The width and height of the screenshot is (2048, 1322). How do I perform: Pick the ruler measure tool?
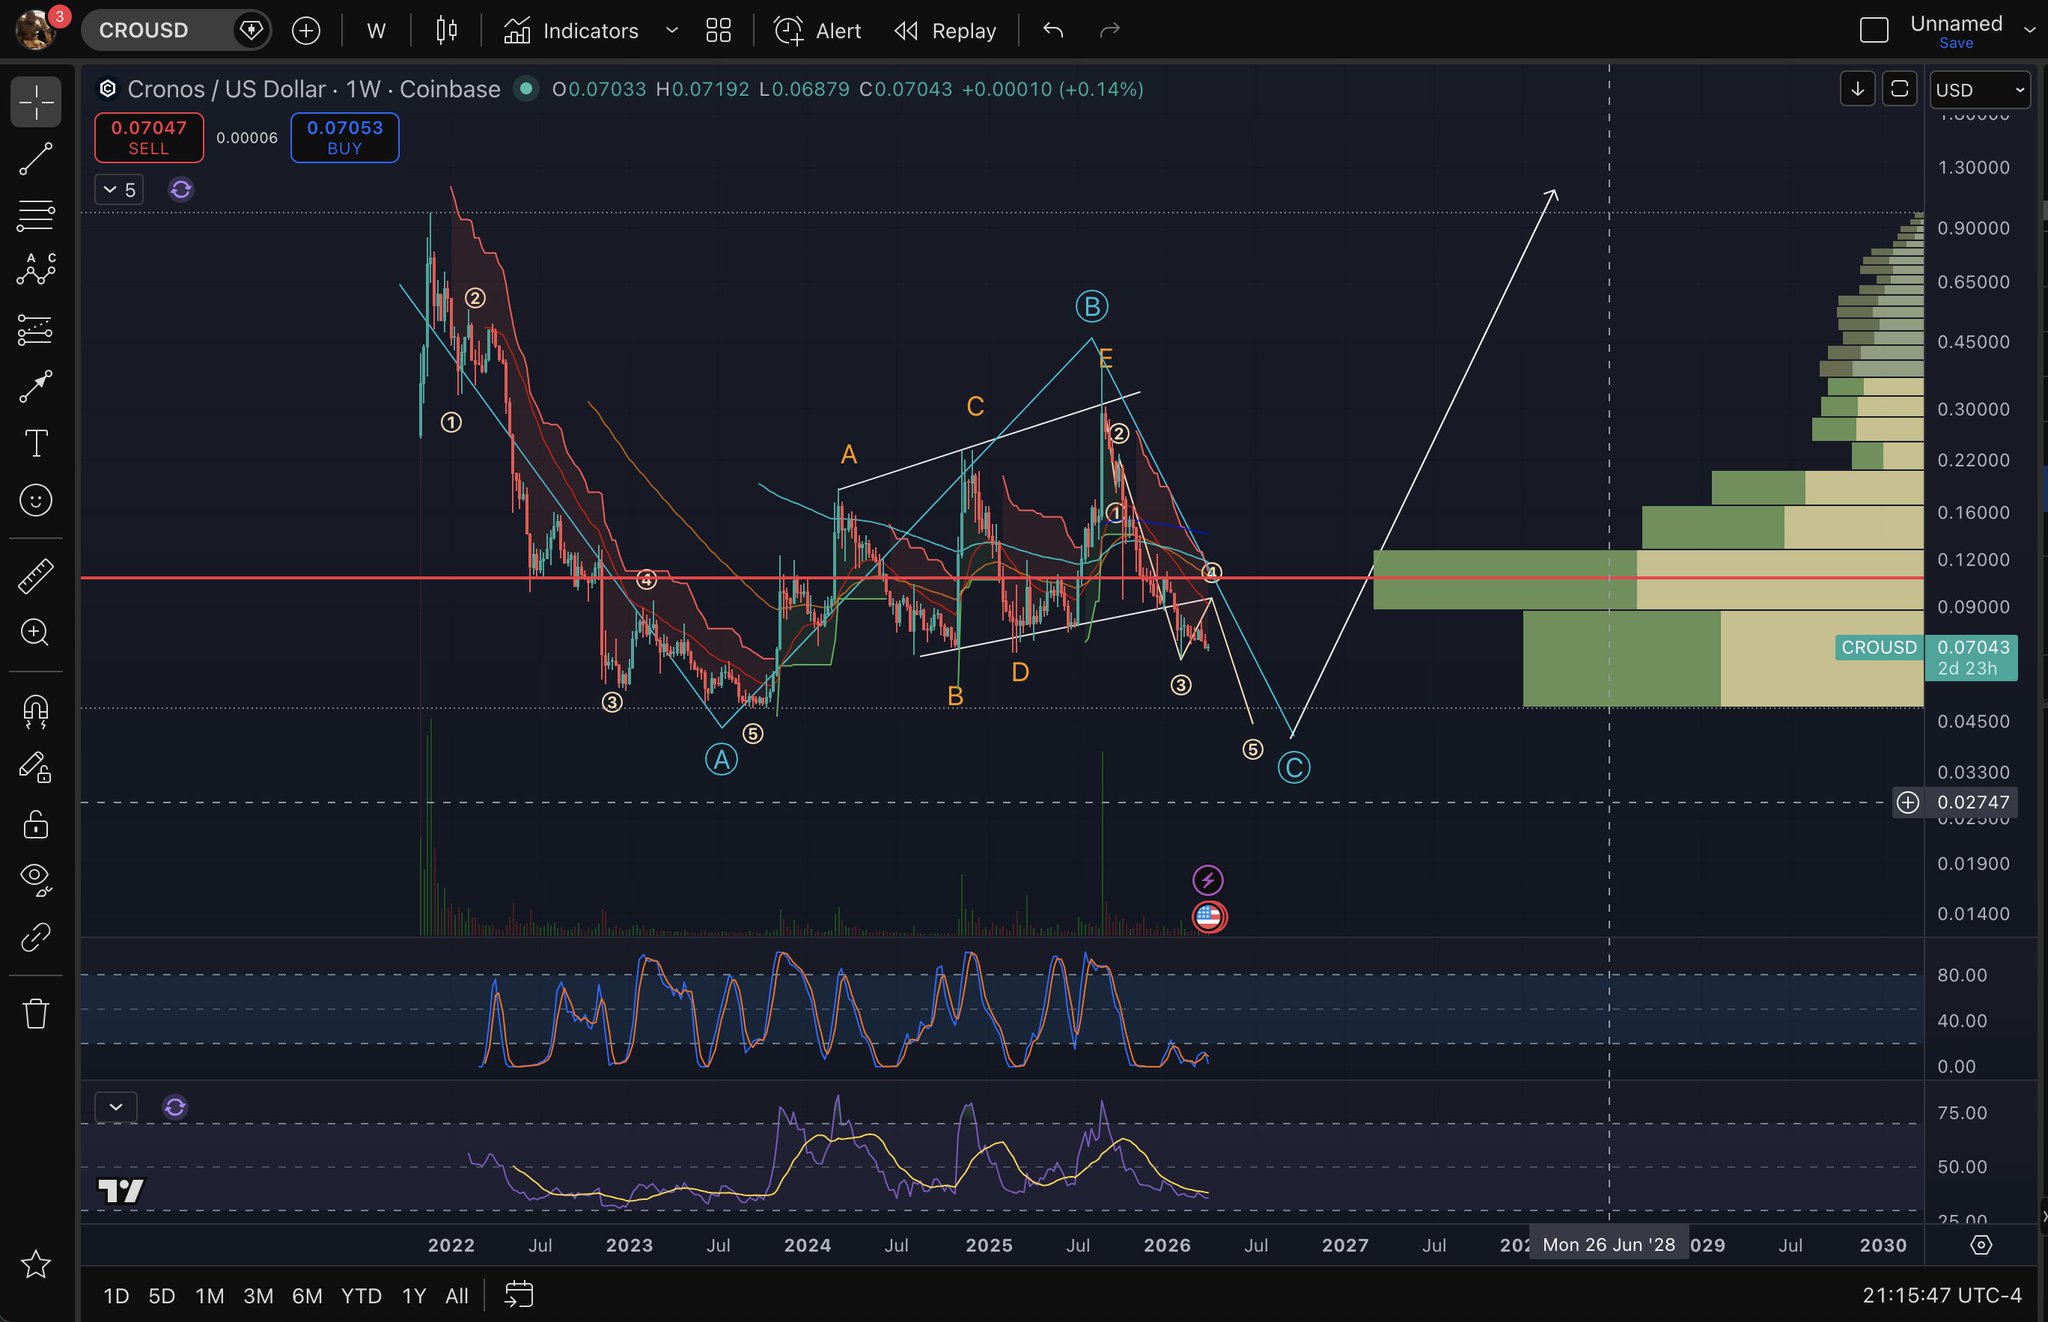coord(36,576)
